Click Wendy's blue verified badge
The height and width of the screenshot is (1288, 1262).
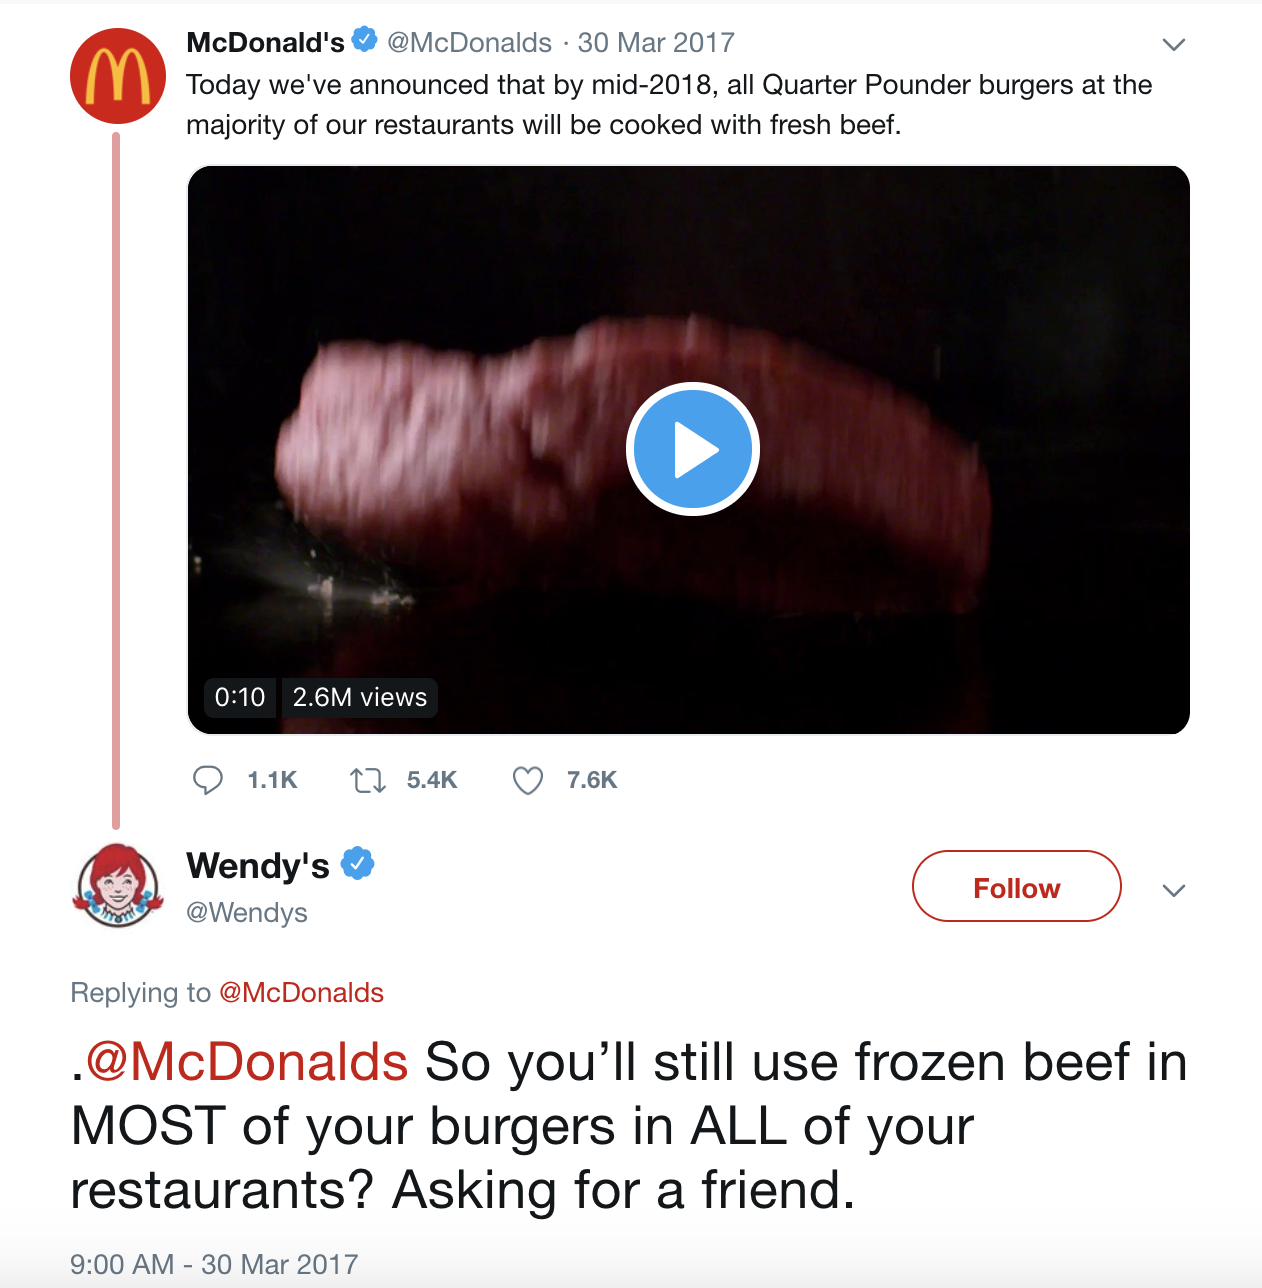pyautogui.click(x=357, y=863)
